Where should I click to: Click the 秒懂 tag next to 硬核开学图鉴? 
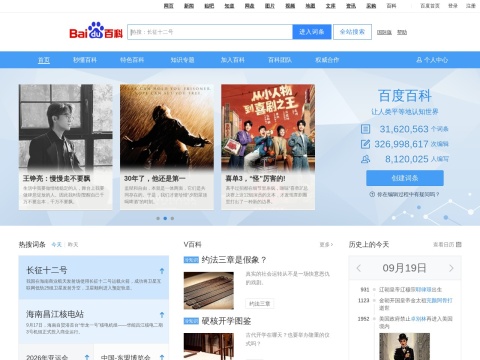point(191,321)
